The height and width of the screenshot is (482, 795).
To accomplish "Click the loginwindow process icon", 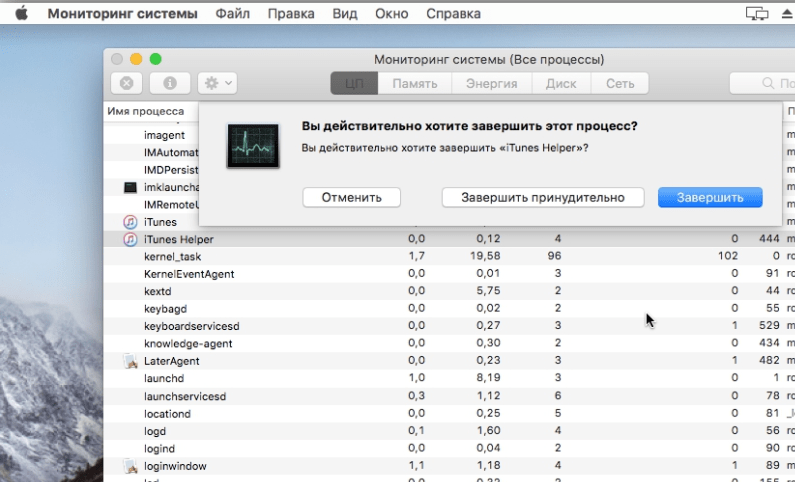I will [130, 466].
